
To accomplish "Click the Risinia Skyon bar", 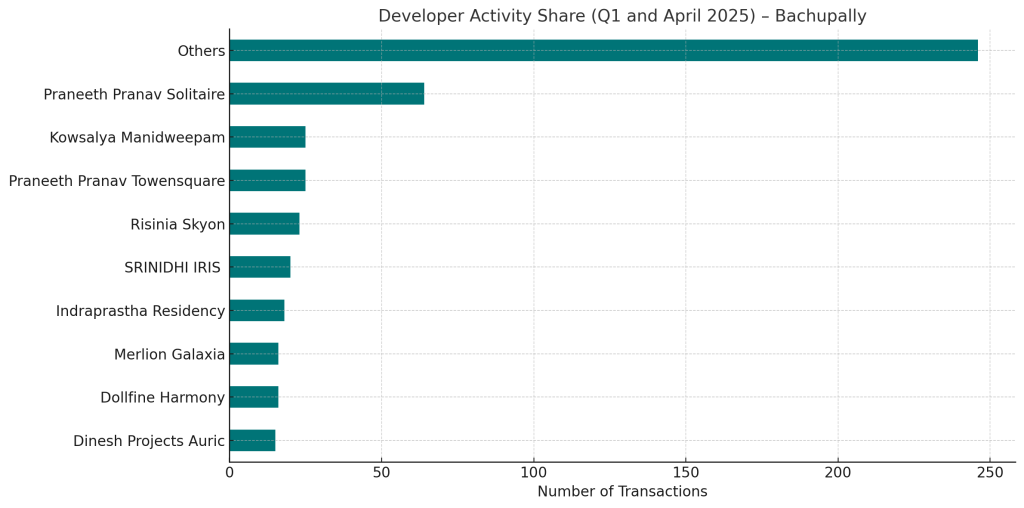I will coord(264,224).
